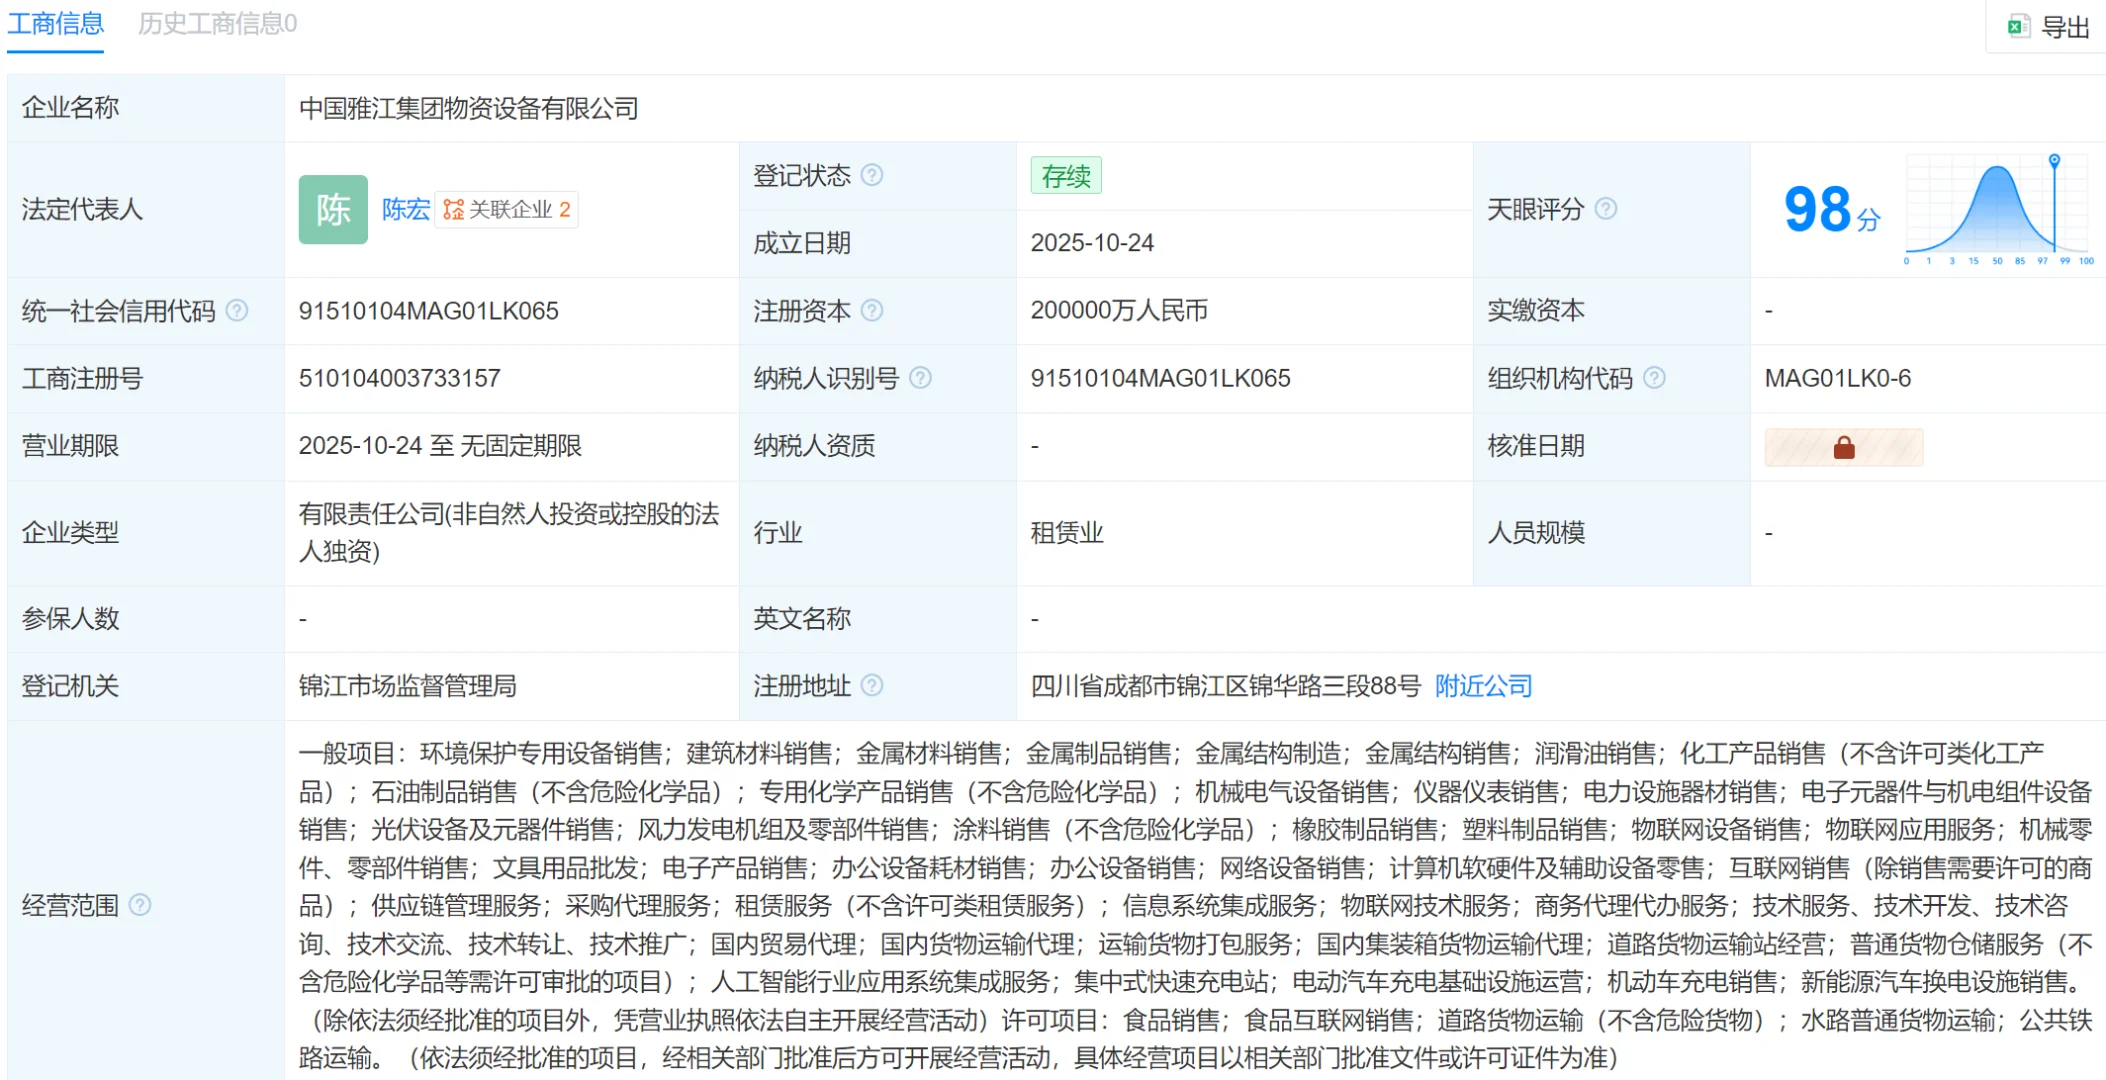Viewport: 2106px width, 1080px height.
Task: Click the marker on the 98分 score curve
Action: (2053, 160)
